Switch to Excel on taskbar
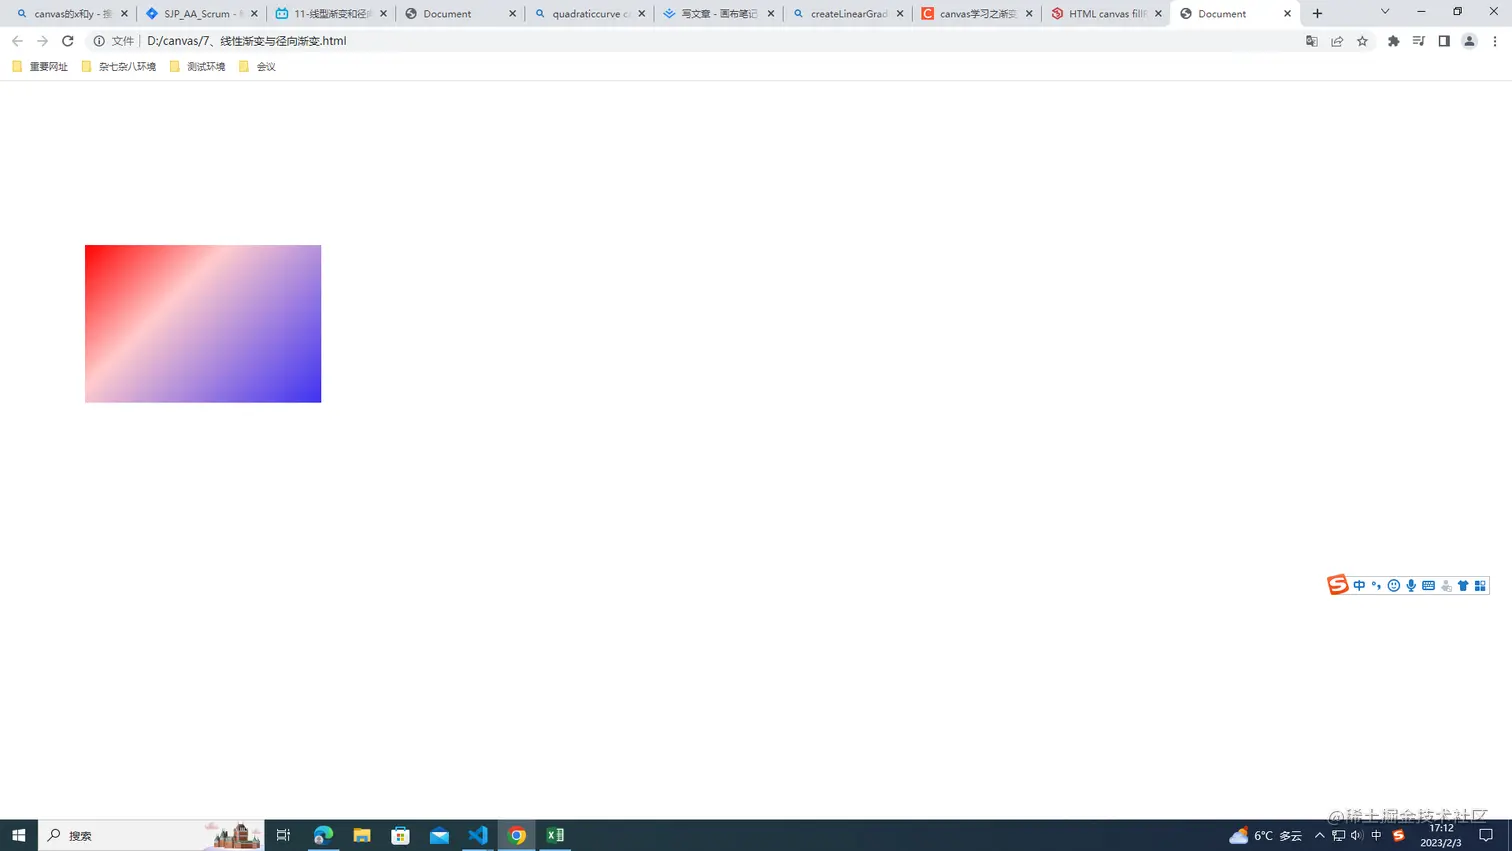Screen dimensions: 1512x851 [x=556, y=835]
